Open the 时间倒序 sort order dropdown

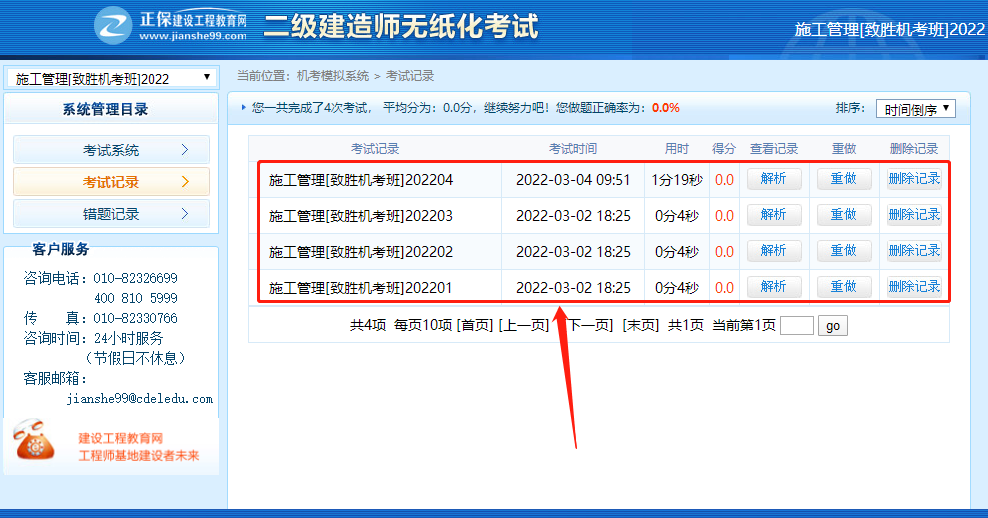(x=915, y=109)
